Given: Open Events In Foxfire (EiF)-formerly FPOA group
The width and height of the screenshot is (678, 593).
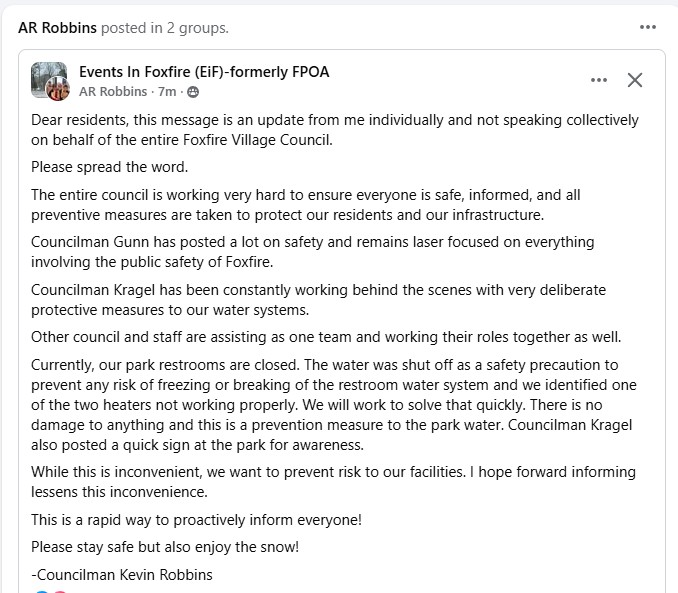Looking at the screenshot, I should (204, 72).
